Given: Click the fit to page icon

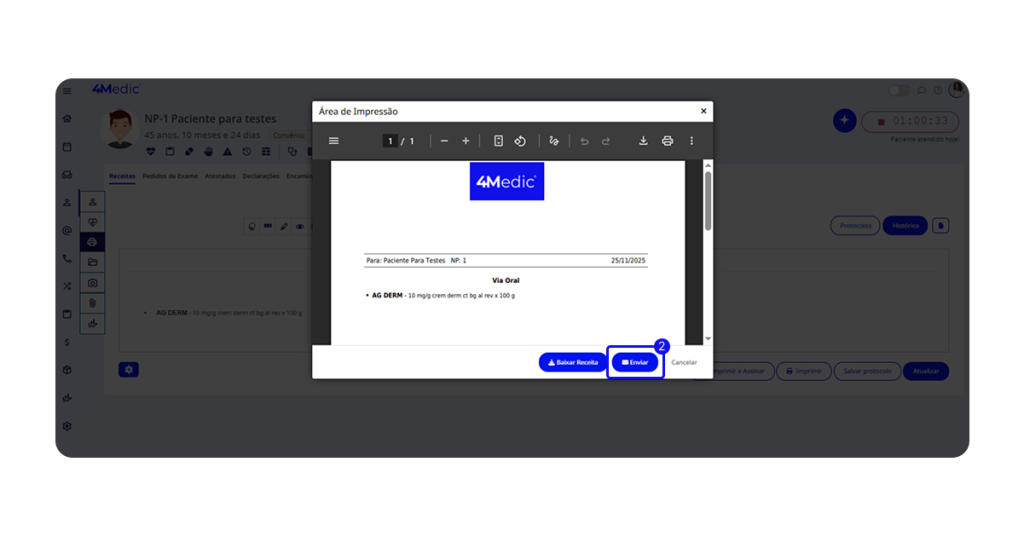Looking at the screenshot, I should [x=498, y=141].
